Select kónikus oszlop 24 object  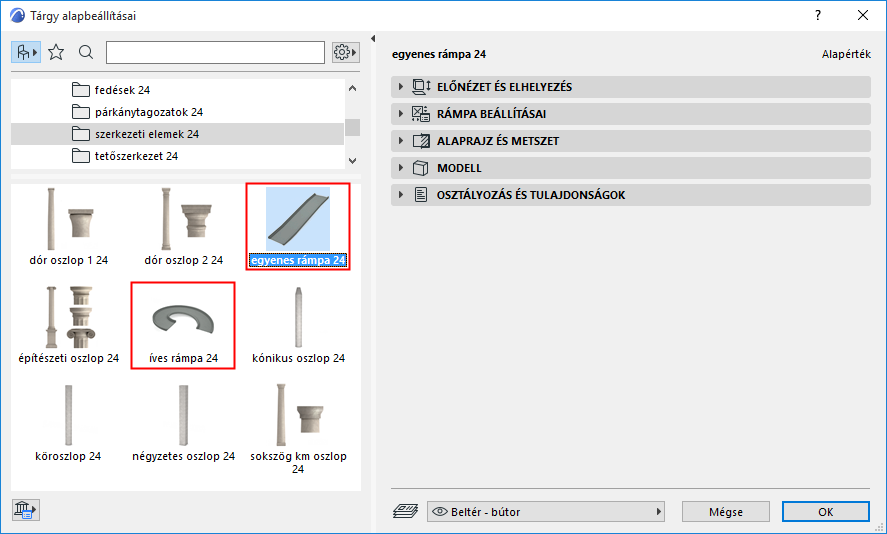(298, 325)
